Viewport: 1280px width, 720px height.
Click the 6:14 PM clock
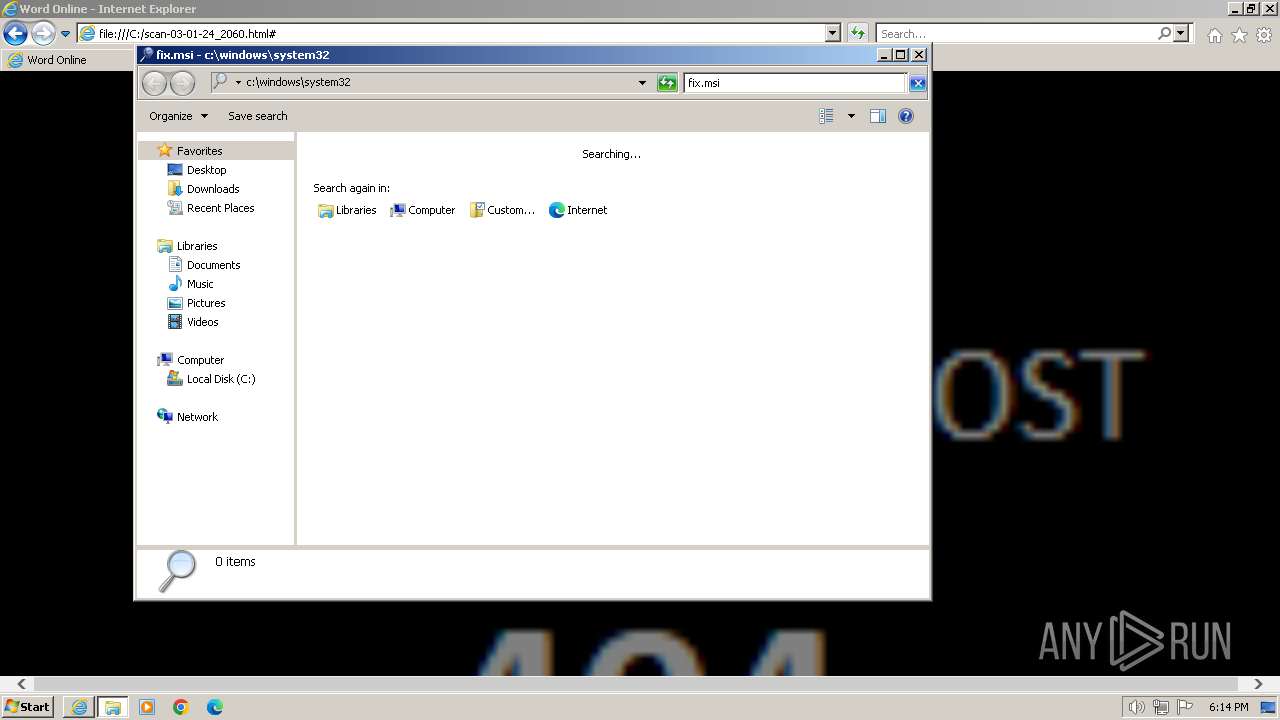click(1228, 707)
